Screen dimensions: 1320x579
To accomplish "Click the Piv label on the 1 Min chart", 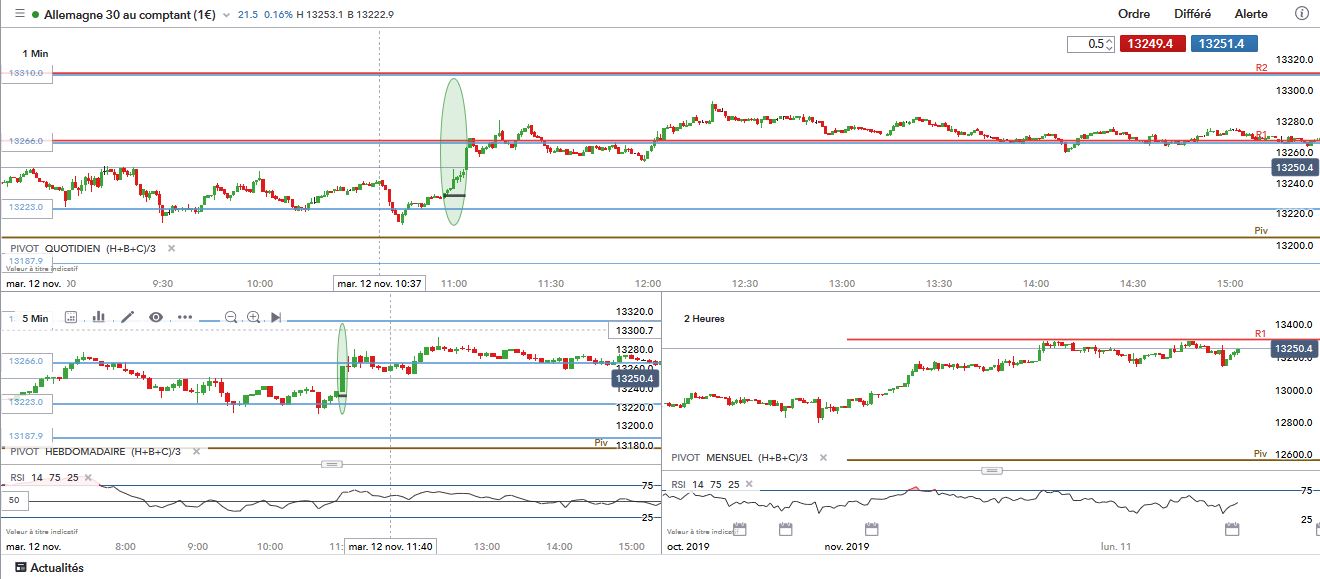I will point(1261,230).
